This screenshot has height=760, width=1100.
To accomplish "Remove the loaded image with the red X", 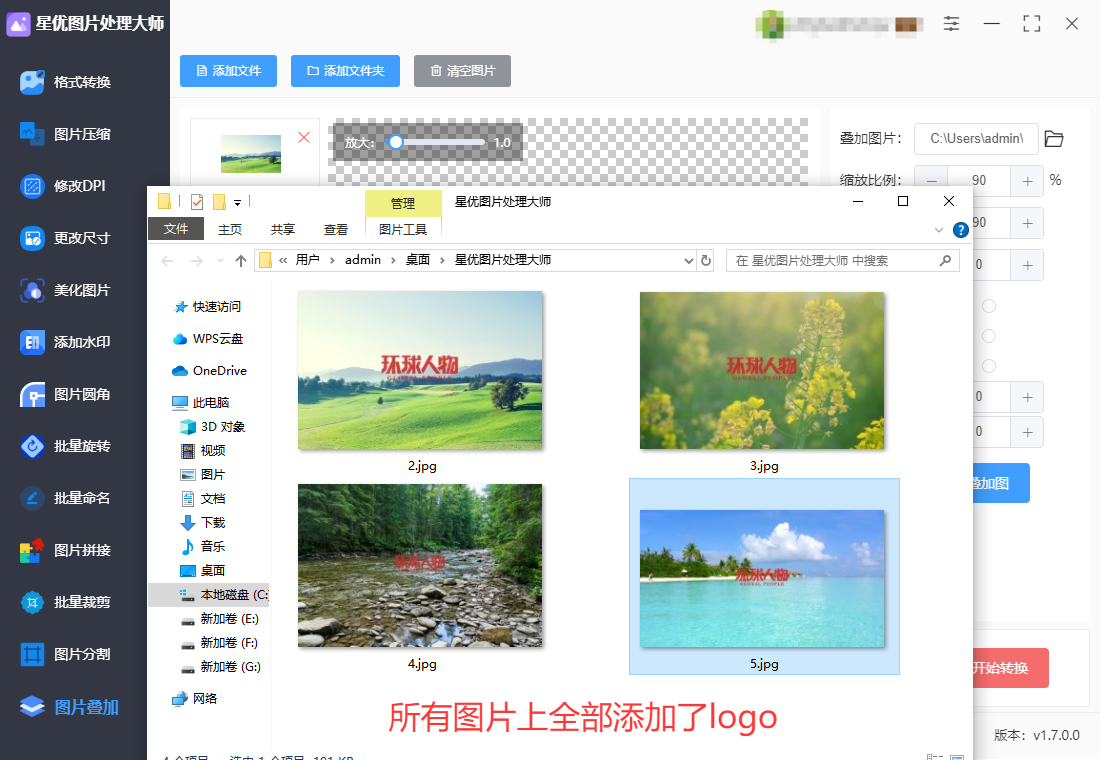I will coord(304,137).
